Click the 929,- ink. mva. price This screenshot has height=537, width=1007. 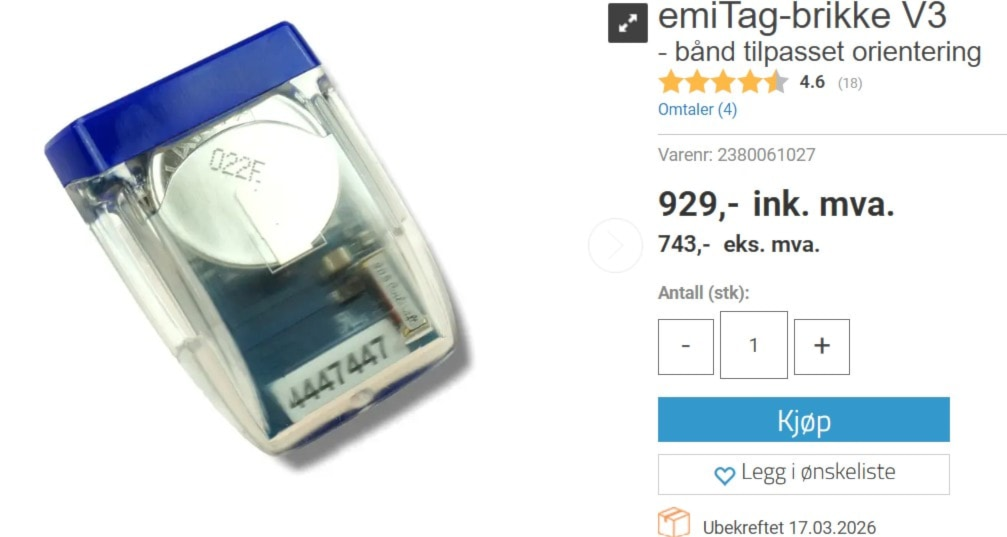[776, 204]
